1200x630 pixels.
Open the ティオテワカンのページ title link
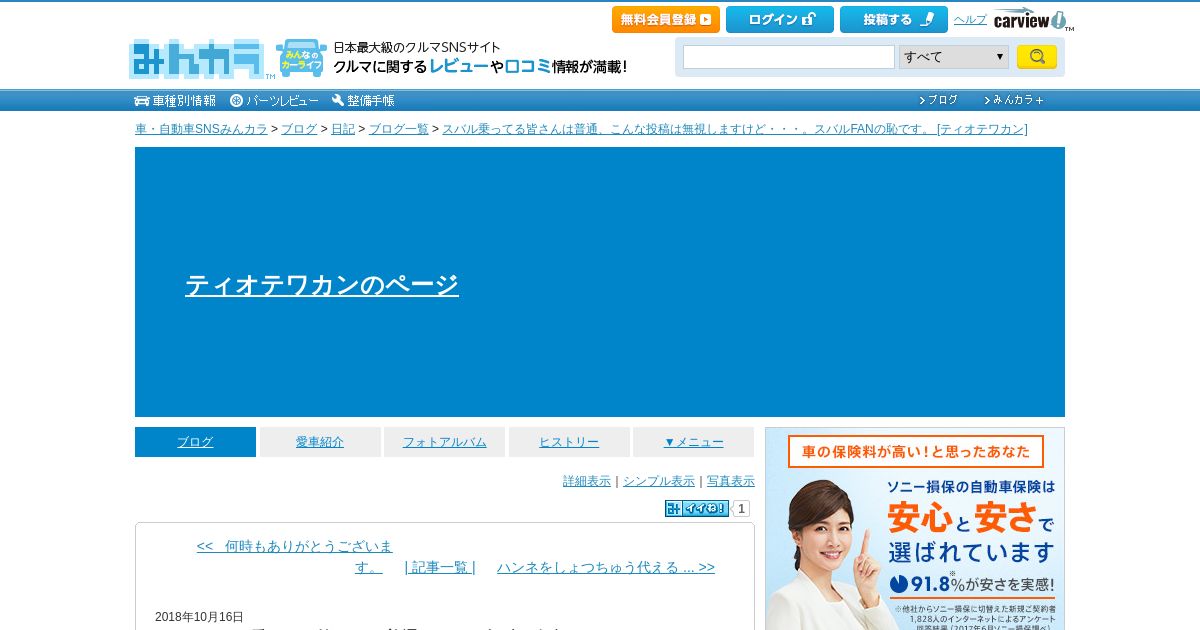pyautogui.click(x=322, y=285)
